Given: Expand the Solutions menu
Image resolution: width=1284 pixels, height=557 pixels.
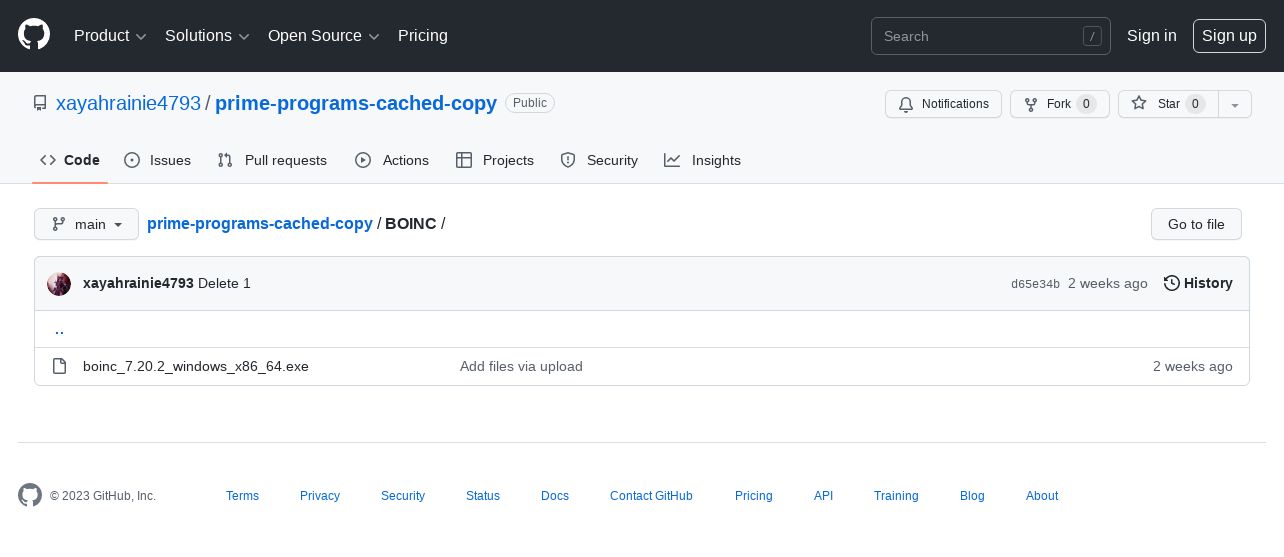Looking at the screenshot, I should click(x=207, y=36).
